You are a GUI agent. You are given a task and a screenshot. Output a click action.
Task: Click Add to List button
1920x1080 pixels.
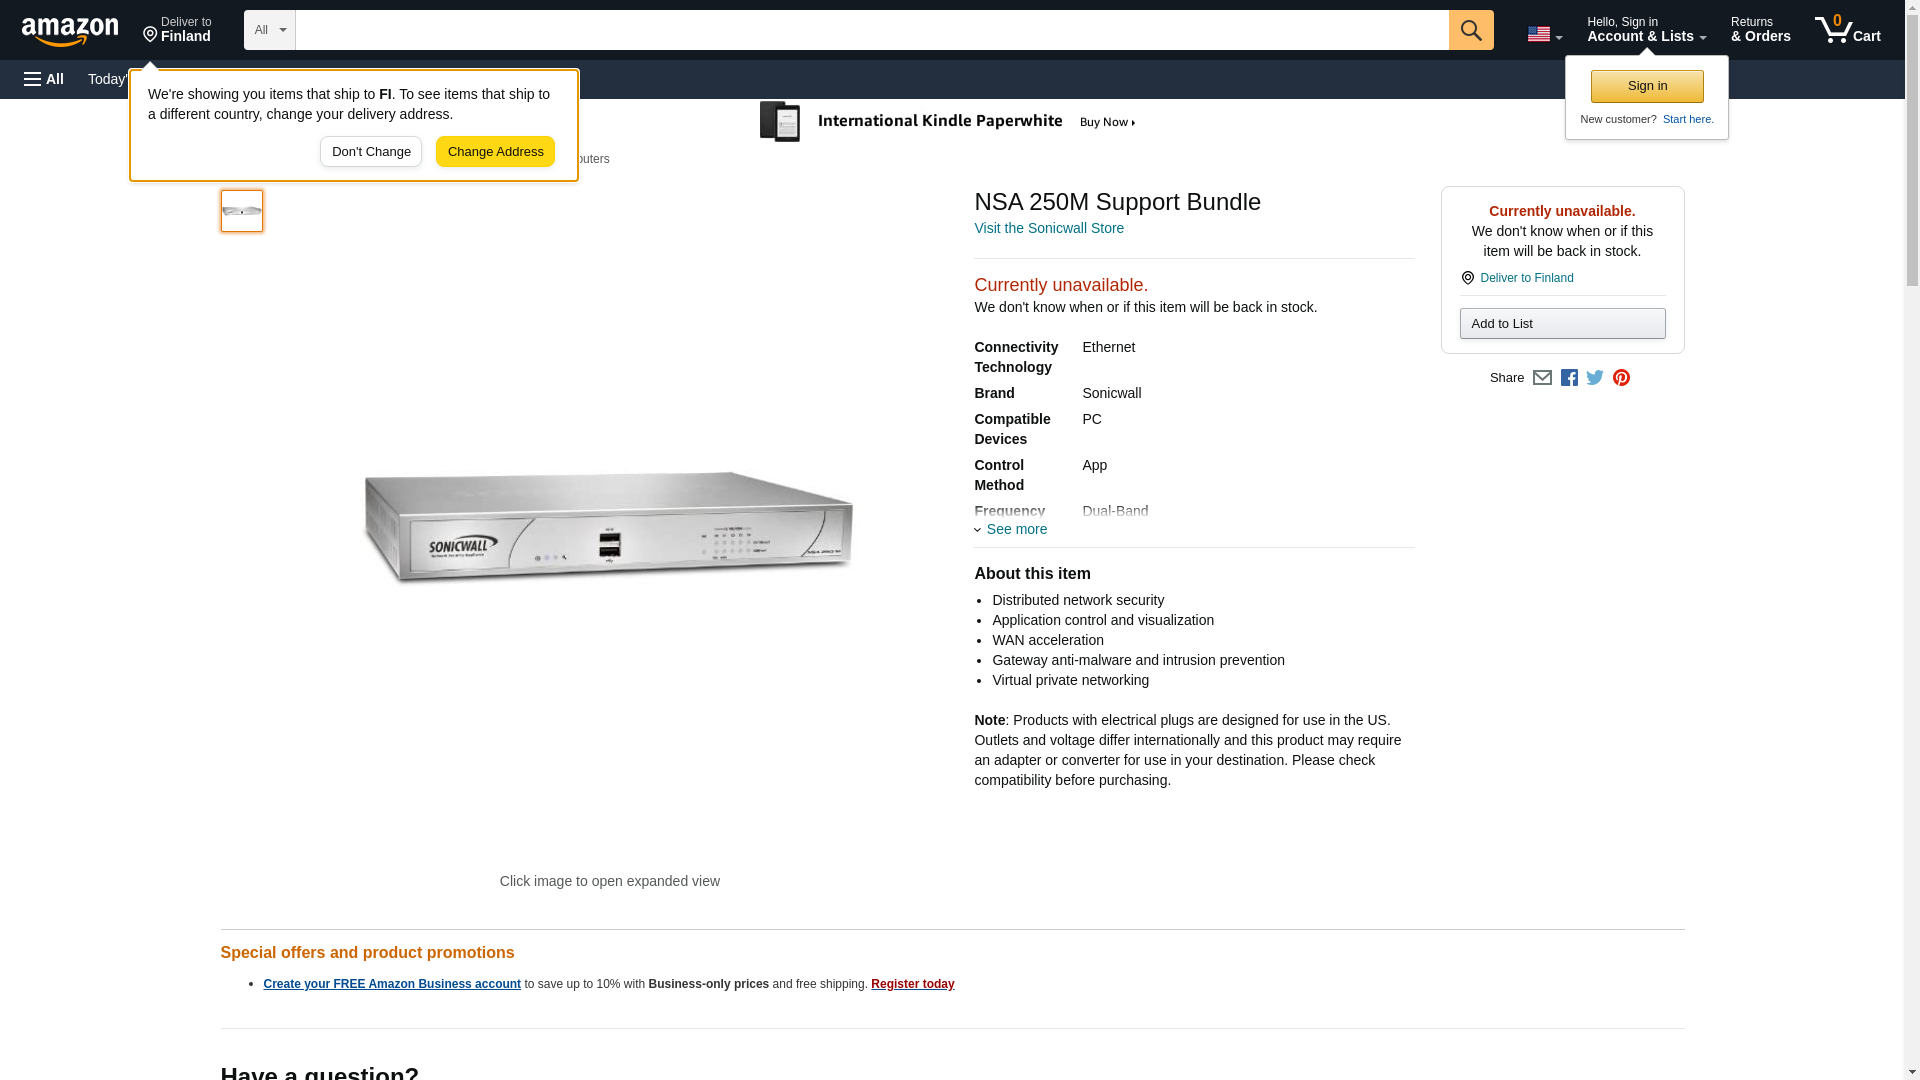(1562, 324)
